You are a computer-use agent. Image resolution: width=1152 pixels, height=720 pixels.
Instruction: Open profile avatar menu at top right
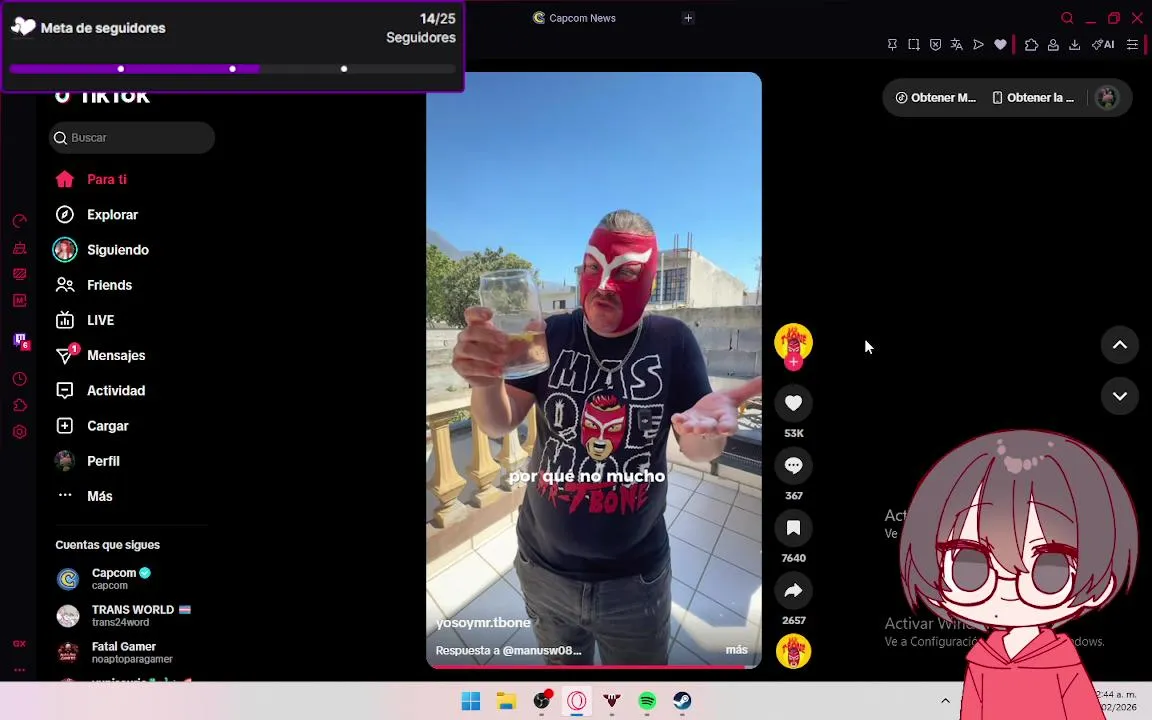pos(1107,97)
